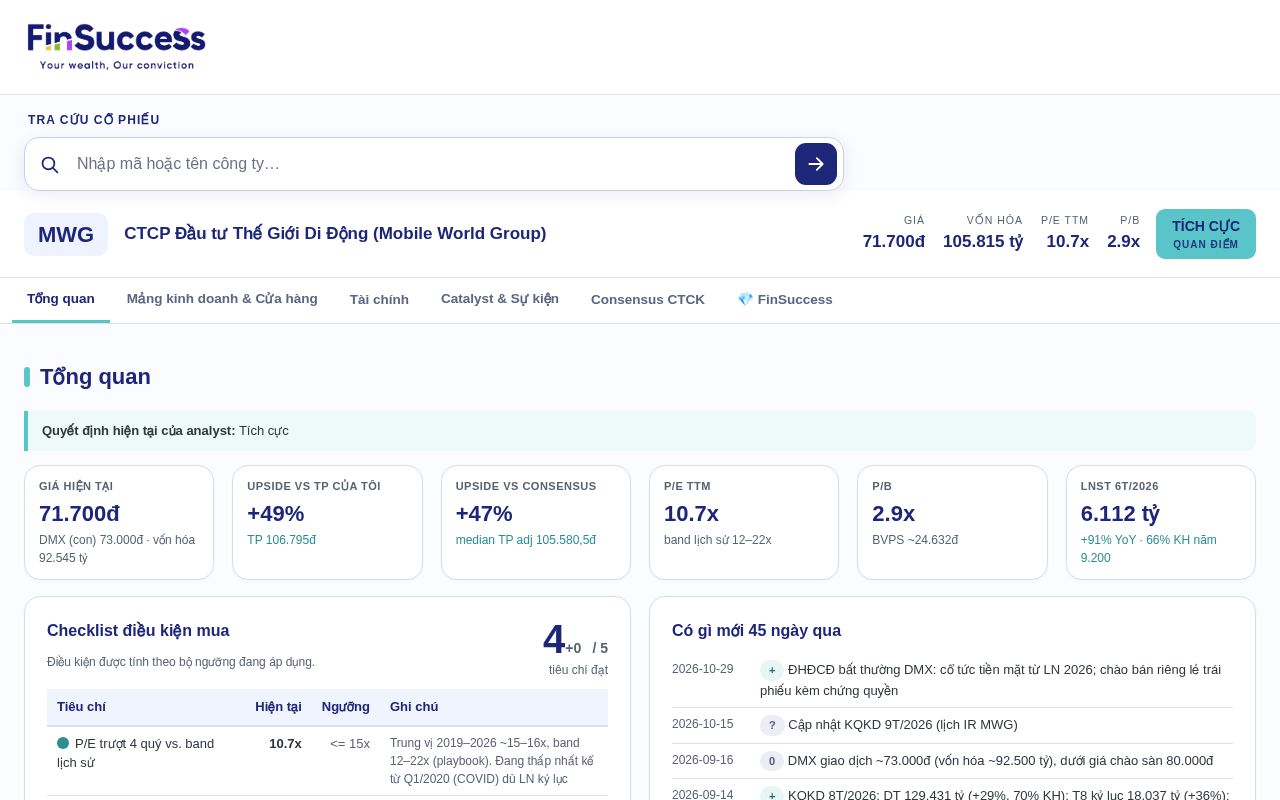Click the Upside vs Consensus card
1280x800 pixels.
pyautogui.click(x=536, y=522)
